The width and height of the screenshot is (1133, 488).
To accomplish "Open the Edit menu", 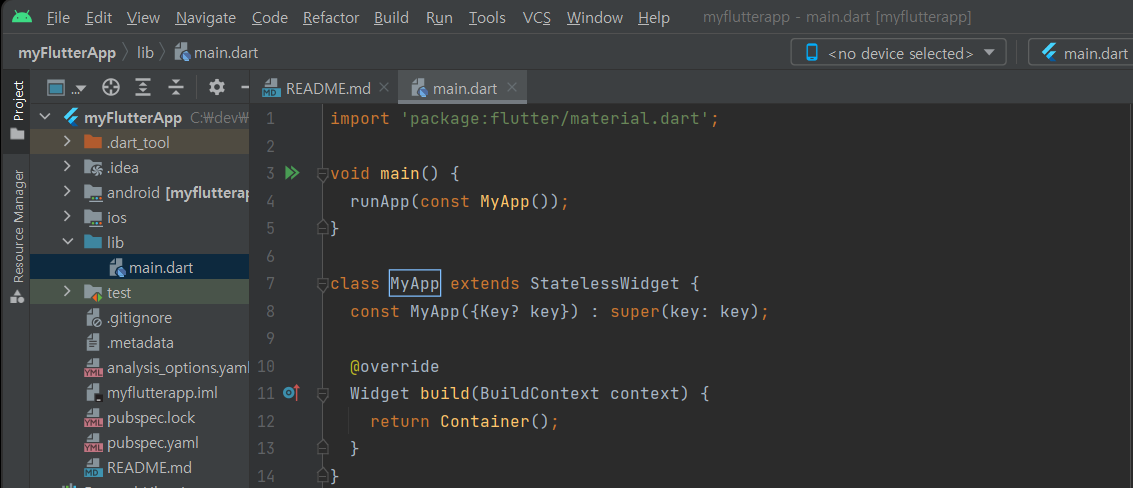I will point(98,17).
